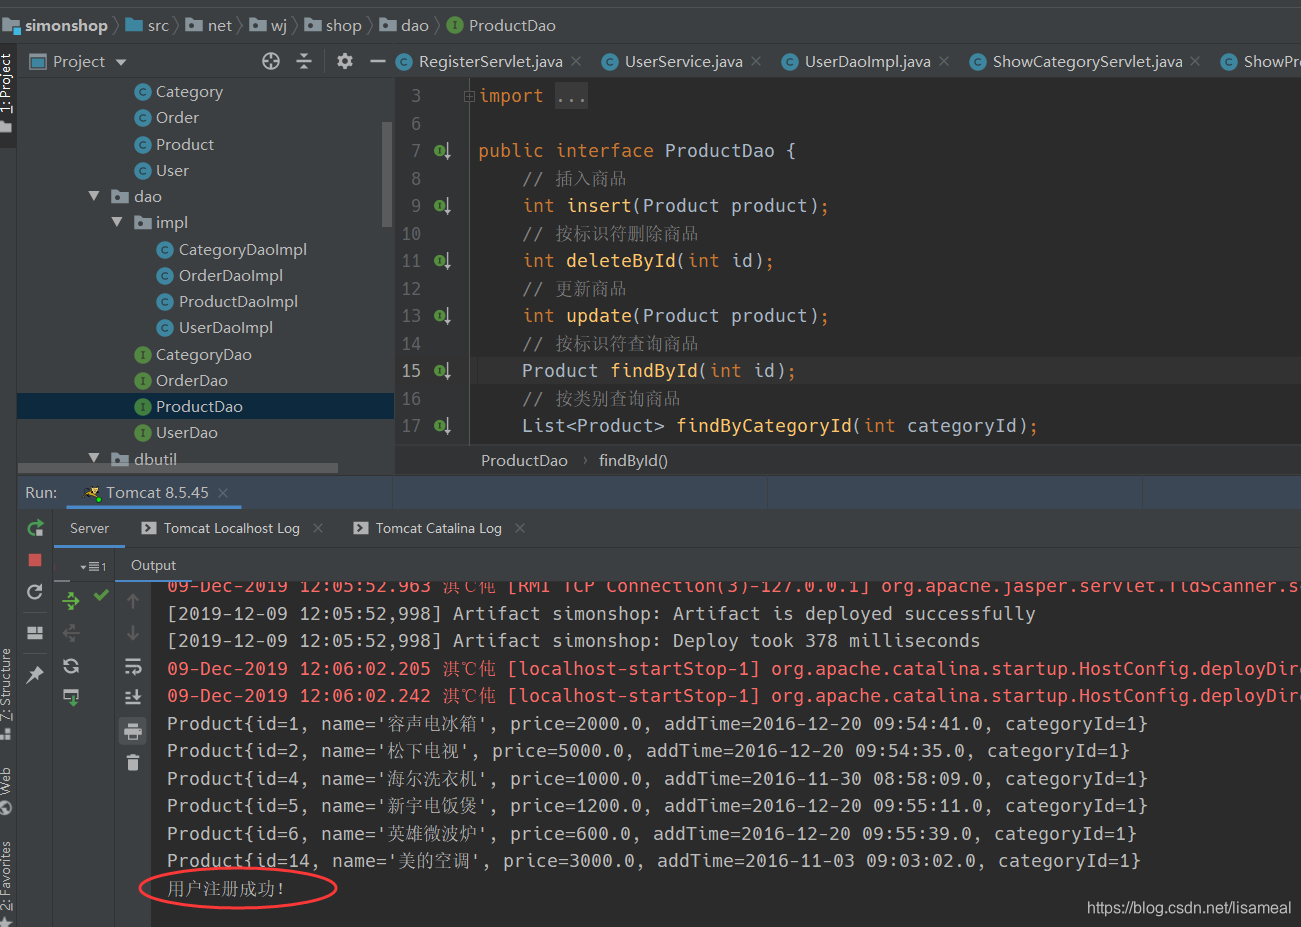The height and width of the screenshot is (927, 1301).
Task: Click the gutter implementation icon for findByCategoryId
Action: [x=442, y=426]
